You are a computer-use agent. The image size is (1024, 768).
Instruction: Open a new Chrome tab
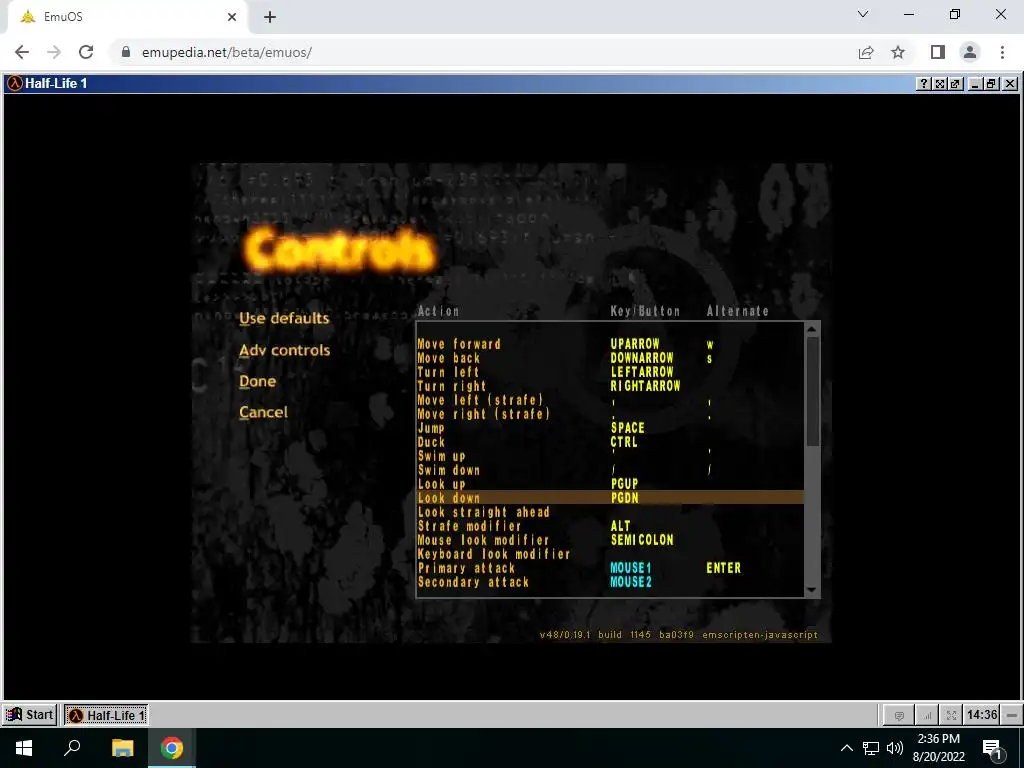(x=270, y=17)
